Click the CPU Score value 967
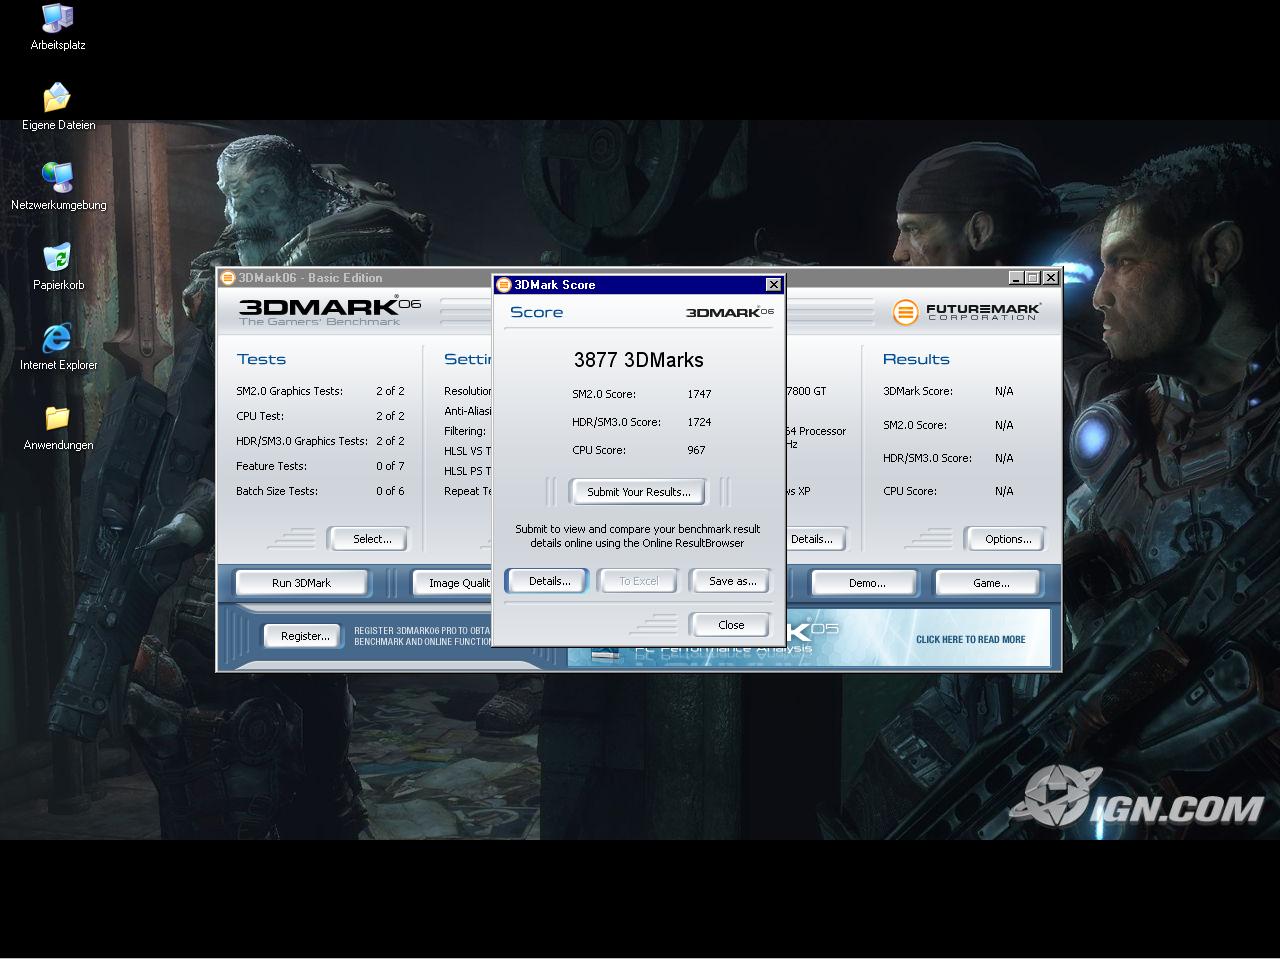The height and width of the screenshot is (960, 1280). click(x=696, y=450)
